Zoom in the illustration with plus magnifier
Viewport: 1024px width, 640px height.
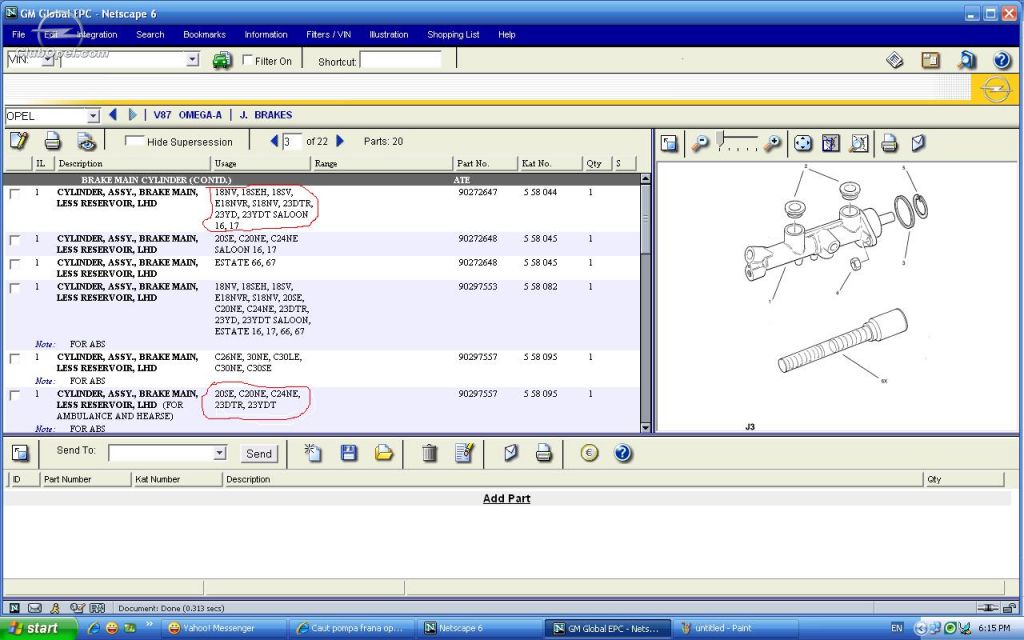pos(772,143)
